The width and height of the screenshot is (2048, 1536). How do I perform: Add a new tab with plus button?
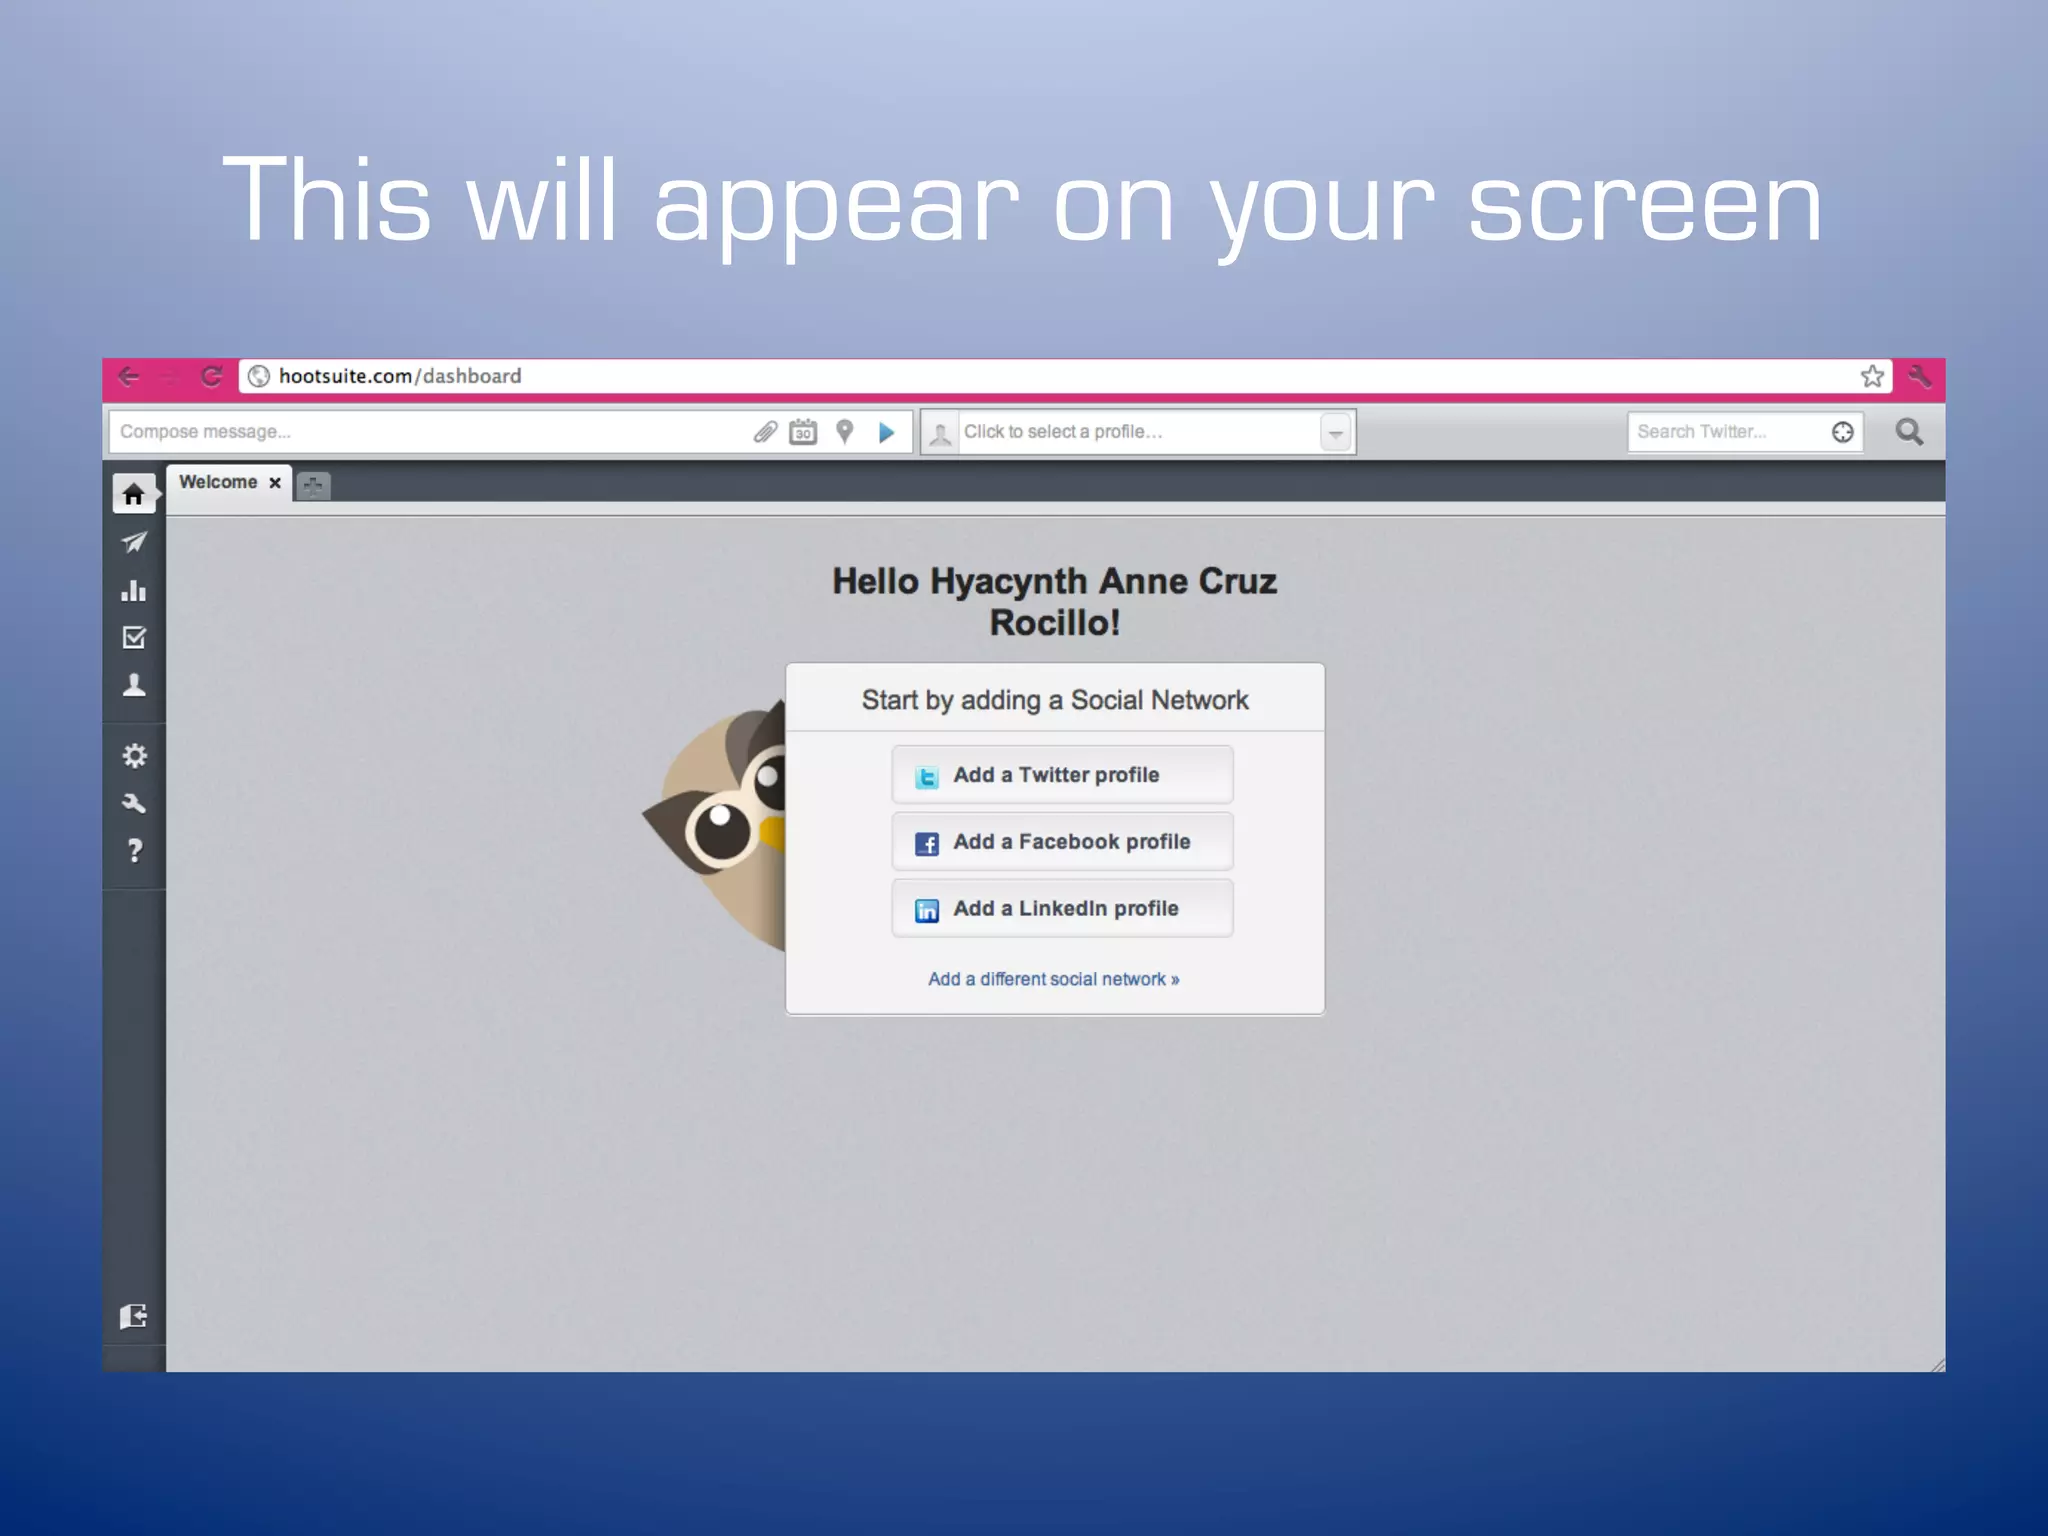[313, 486]
